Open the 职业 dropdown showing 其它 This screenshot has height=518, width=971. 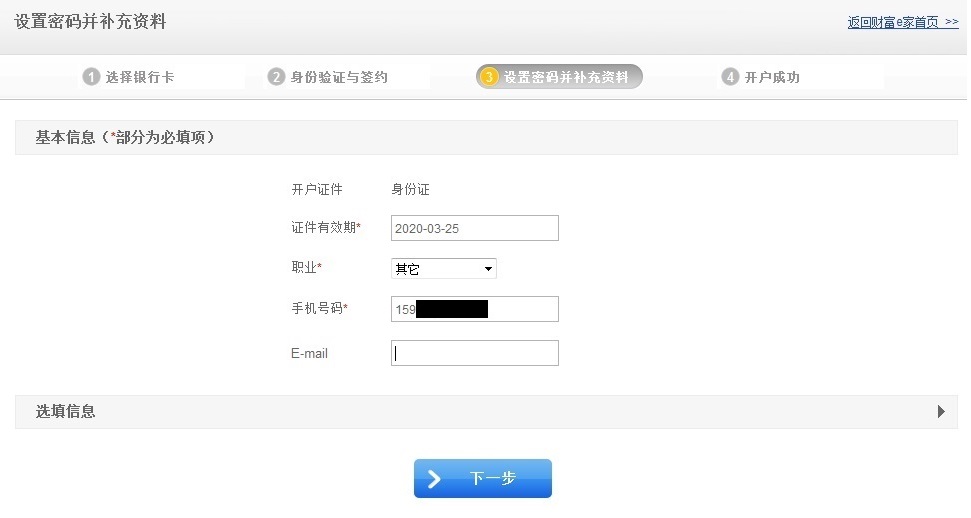443,269
